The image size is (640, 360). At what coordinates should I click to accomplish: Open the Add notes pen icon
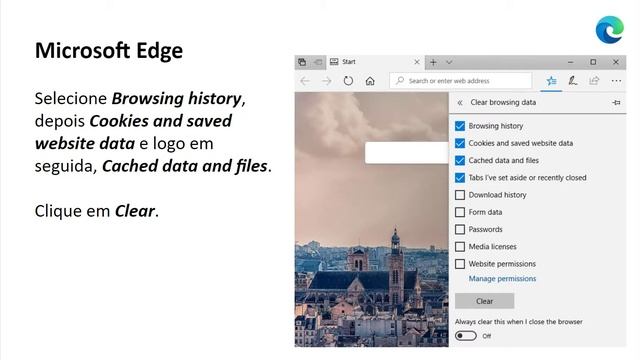pyautogui.click(x=573, y=81)
